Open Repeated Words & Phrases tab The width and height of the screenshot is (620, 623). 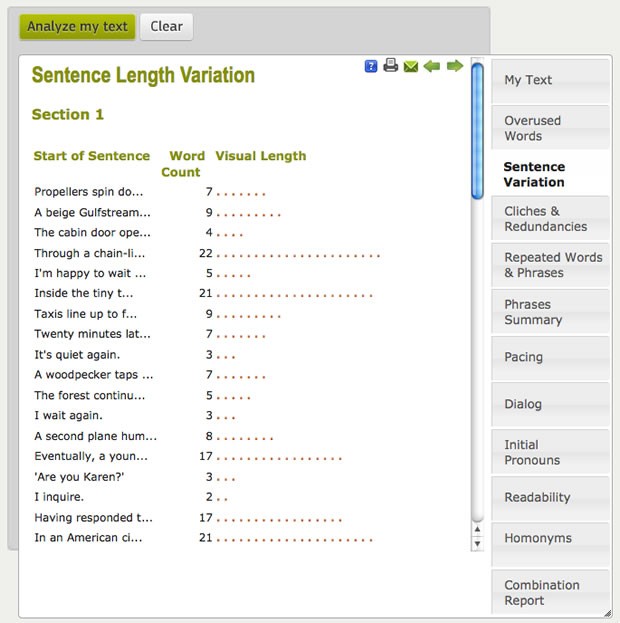[550, 265]
